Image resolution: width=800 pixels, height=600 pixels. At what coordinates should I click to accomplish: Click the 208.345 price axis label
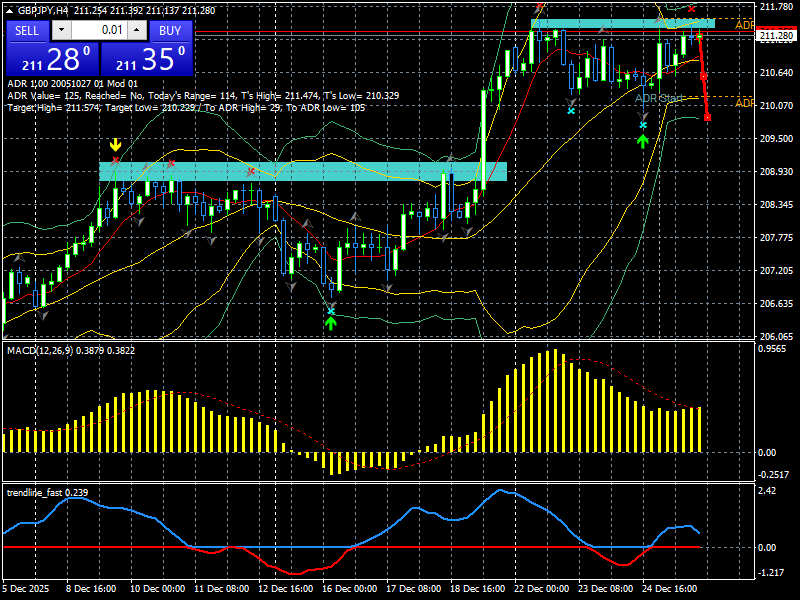click(x=777, y=205)
